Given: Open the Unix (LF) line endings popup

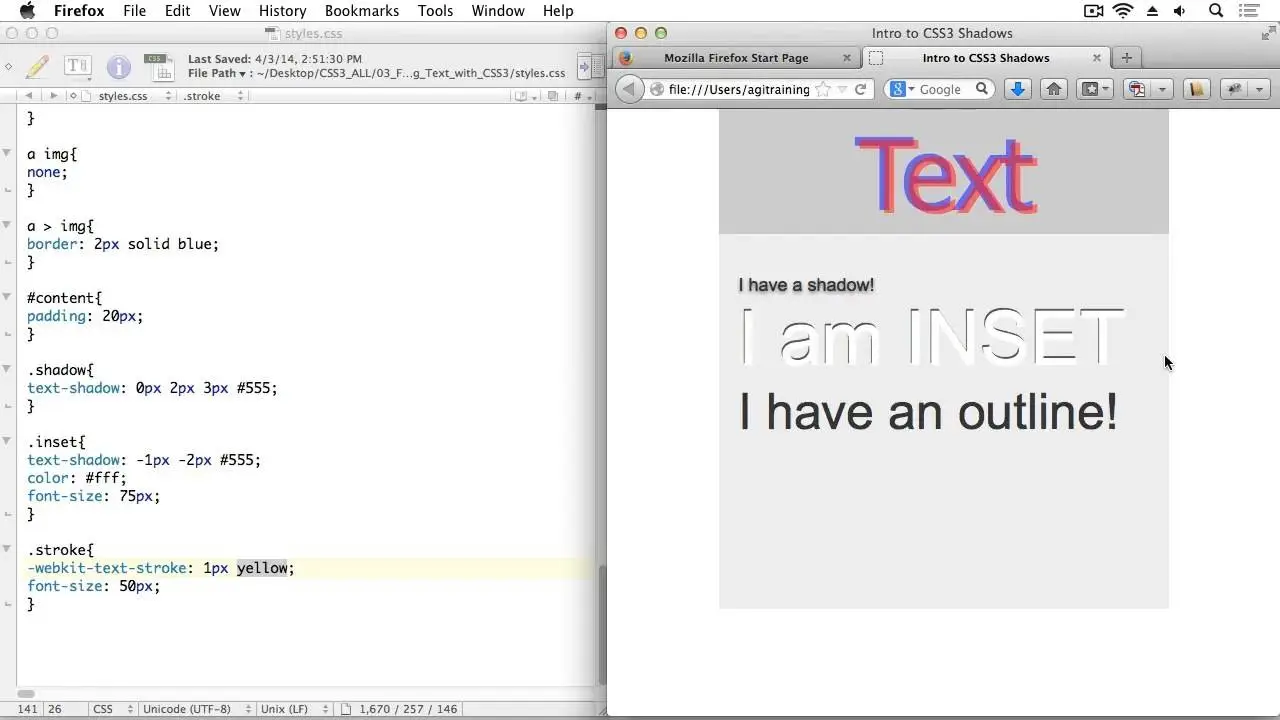Looking at the screenshot, I should (291, 709).
